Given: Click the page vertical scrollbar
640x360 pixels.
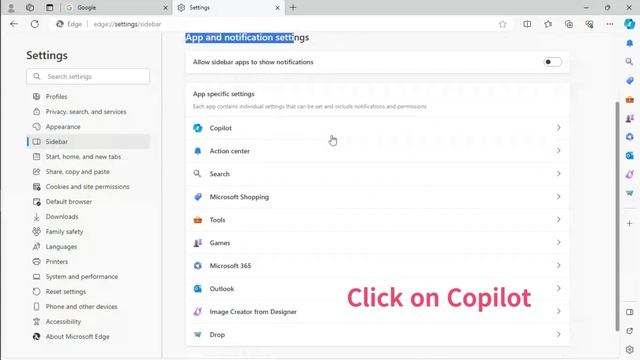Looking at the screenshot, I should click(x=617, y=216).
